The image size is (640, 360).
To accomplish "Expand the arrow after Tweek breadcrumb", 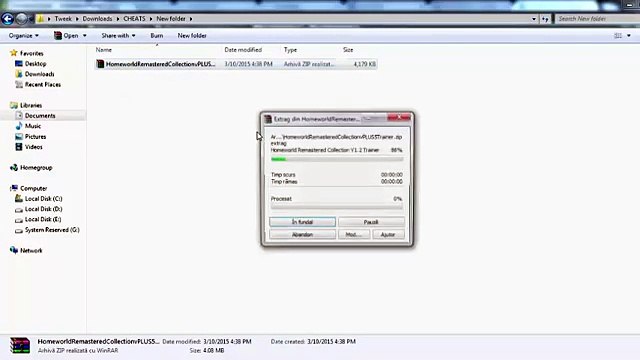I will click(x=77, y=19).
